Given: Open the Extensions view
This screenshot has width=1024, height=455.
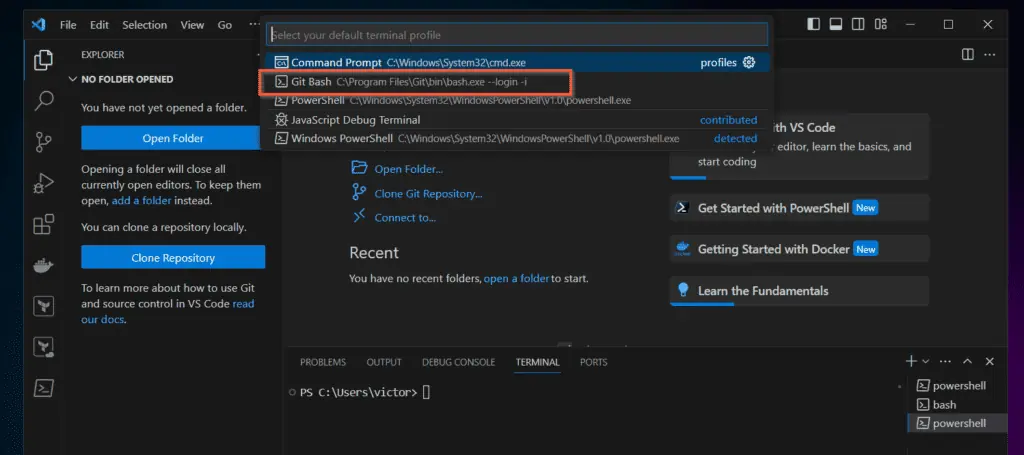Looking at the screenshot, I should (x=43, y=225).
